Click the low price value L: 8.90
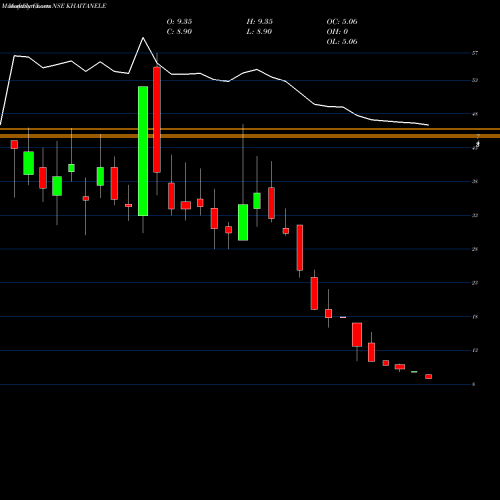500x500 pixels. (259, 32)
